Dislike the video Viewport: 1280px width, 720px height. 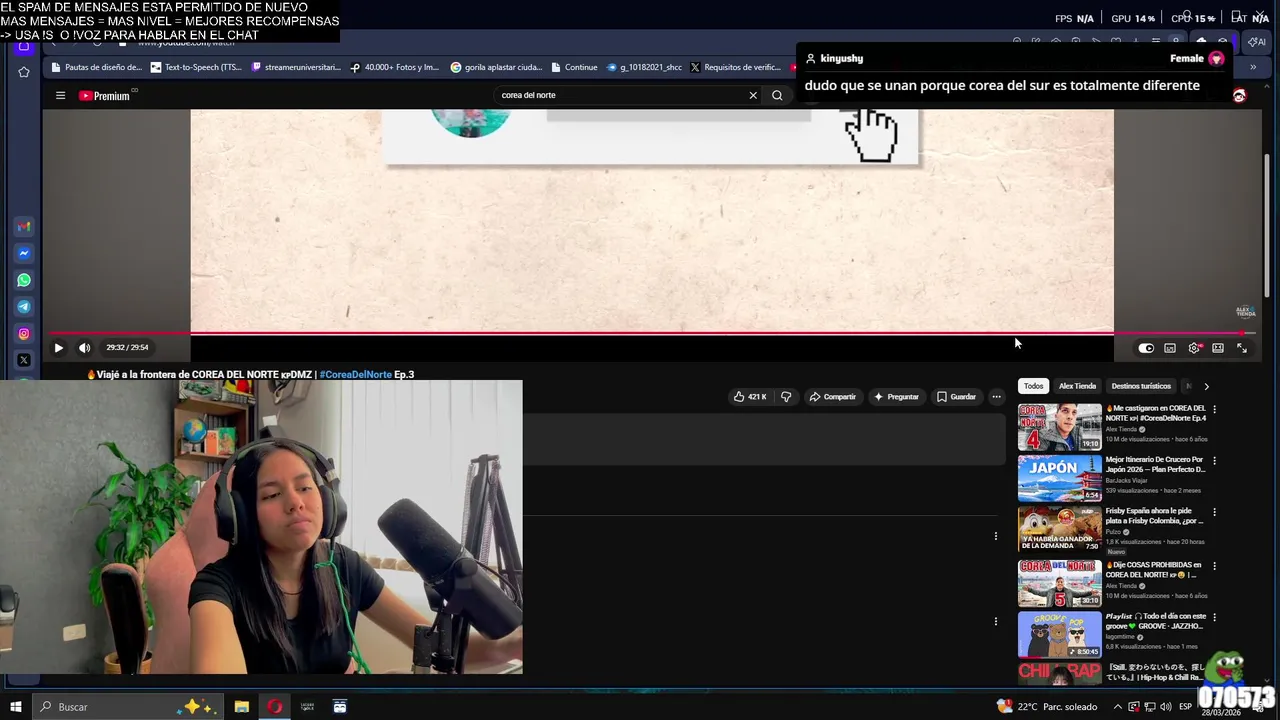coord(786,397)
